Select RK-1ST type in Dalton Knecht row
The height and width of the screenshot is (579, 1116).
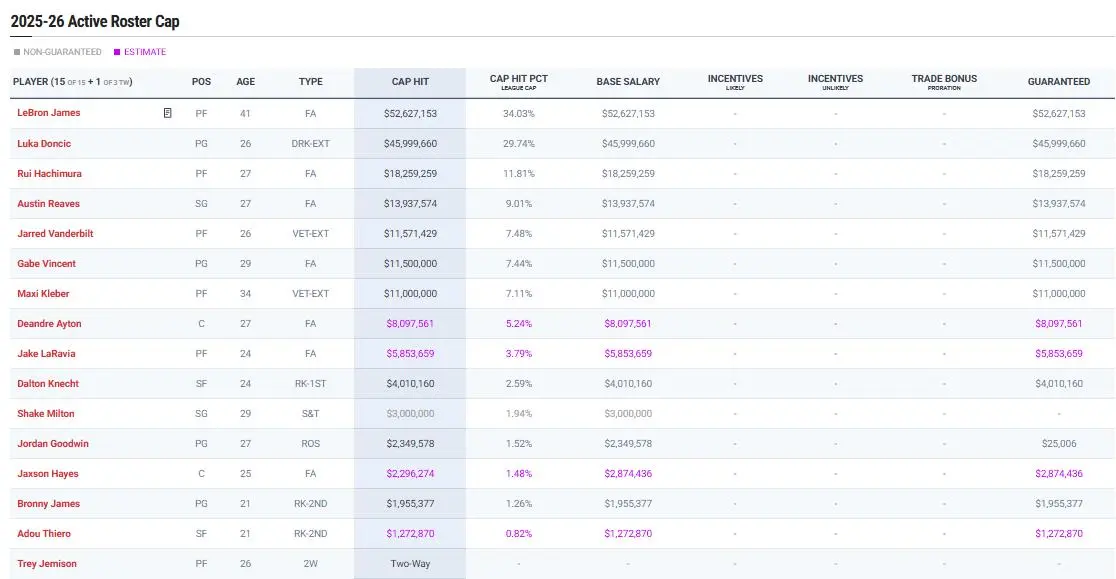(x=310, y=383)
